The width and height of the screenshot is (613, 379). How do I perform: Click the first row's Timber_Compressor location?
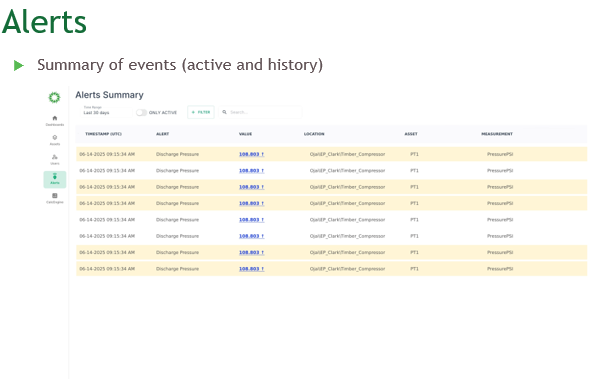tap(348, 154)
